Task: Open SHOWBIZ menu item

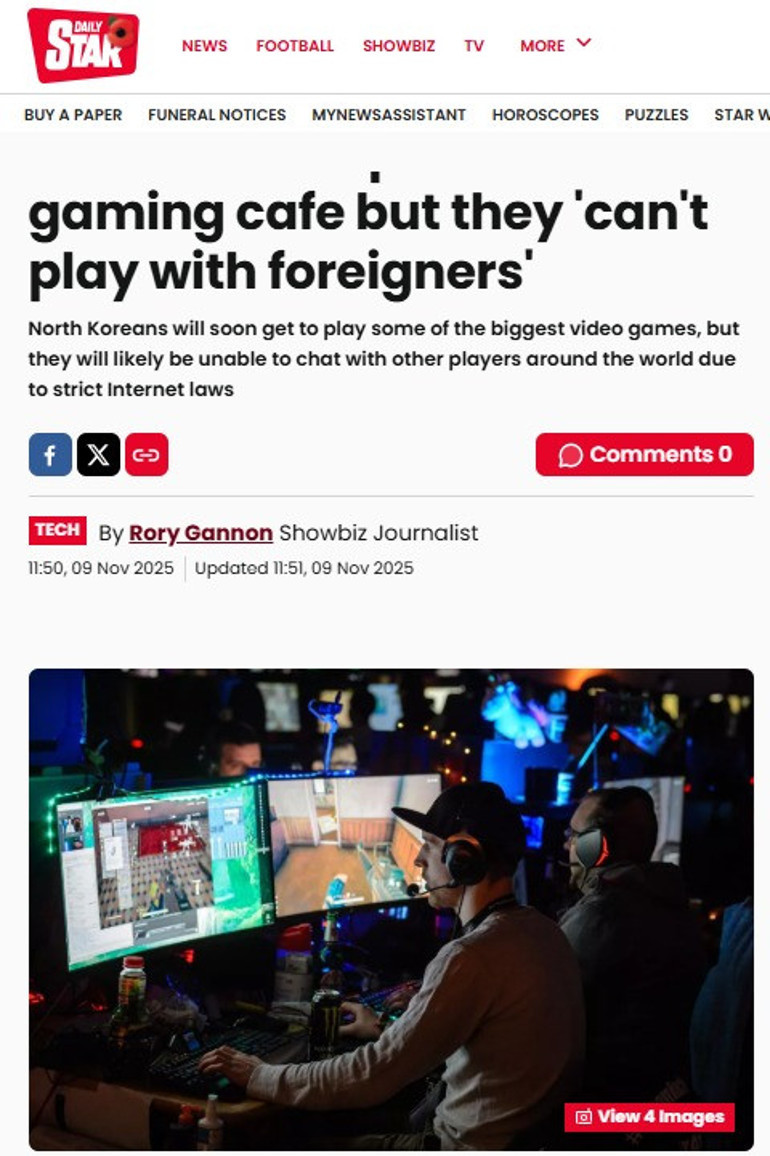Action: (399, 46)
